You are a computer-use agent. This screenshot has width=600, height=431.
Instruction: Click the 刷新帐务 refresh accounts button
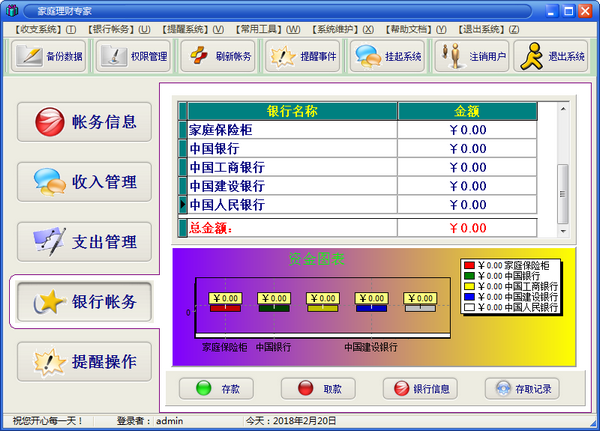point(218,57)
